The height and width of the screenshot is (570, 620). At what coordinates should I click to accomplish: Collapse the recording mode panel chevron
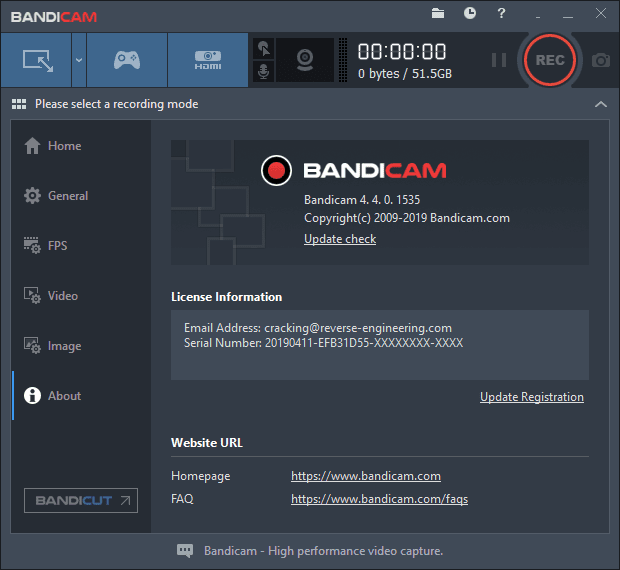pos(601,104)
